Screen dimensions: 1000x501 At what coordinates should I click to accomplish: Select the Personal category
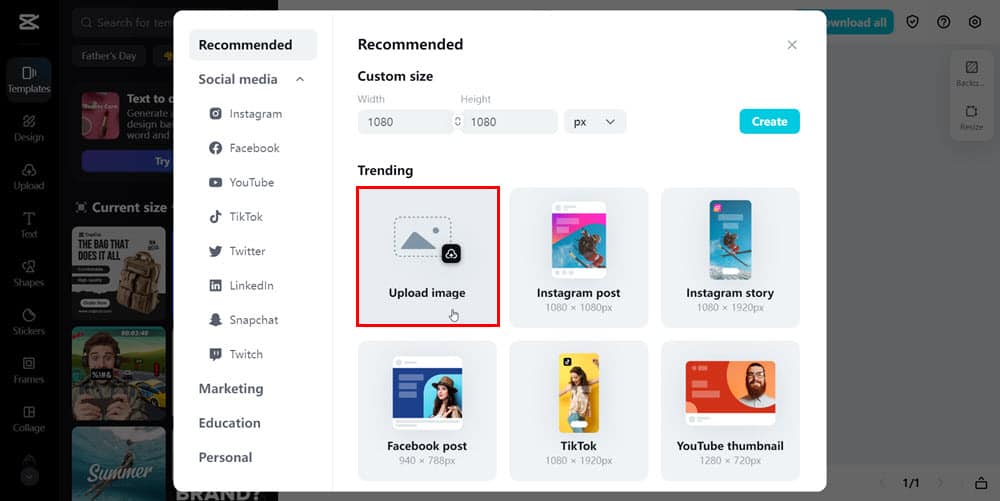coord(225,458)
